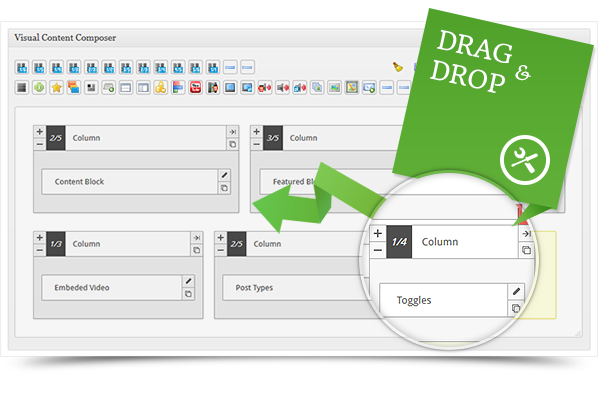The width and height of the screenshot is (600, 394).
Task: Edit the Content Block with pencil icon
Action: click(x=225, y=175)
